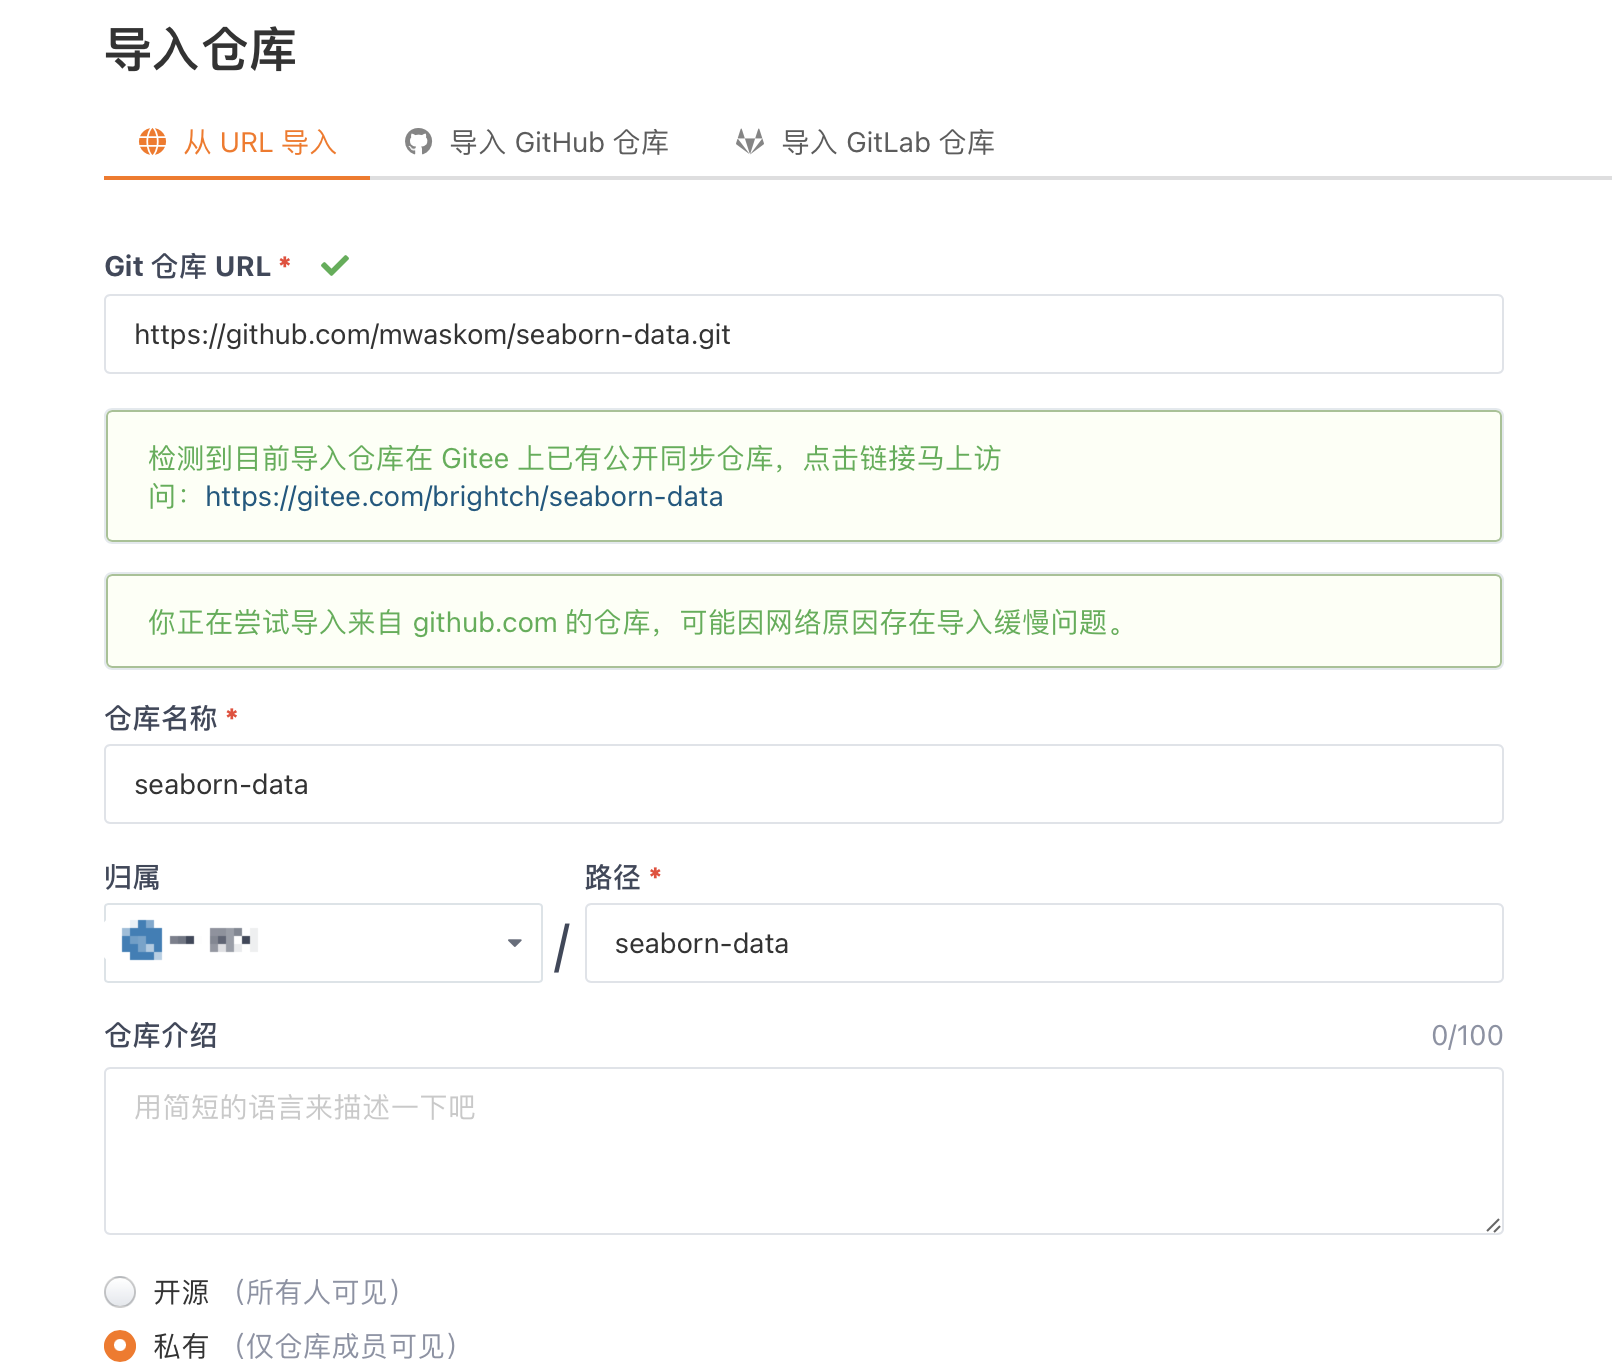This screenshot has height=1366, width=1612.
Task: Click the GitLab fox icon
Action: coord(750,142)
